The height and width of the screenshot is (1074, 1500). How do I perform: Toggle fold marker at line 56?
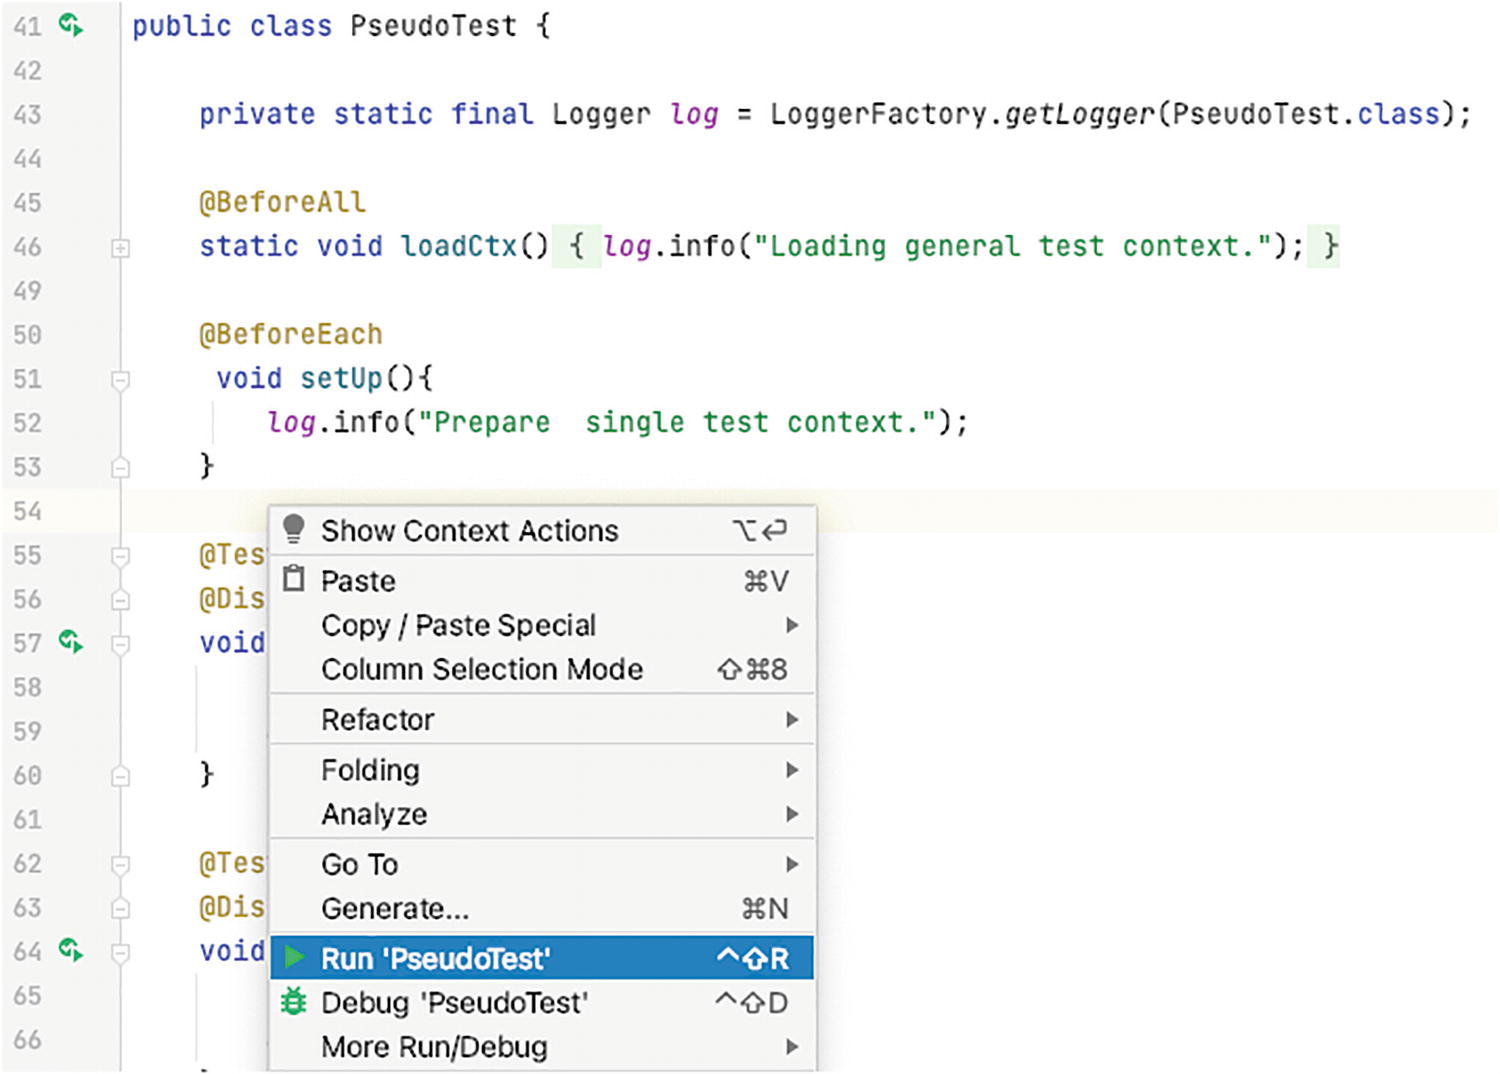(120, 600)
